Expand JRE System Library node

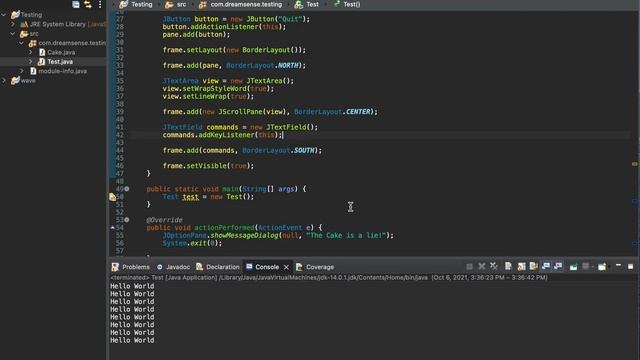13,24
